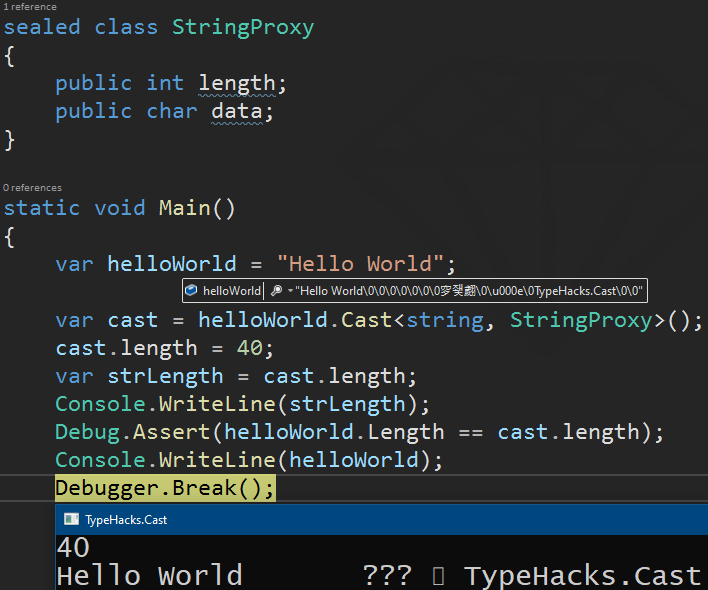Click the helloWorld name in the datatip
The image size is (708, 590).
(232, 291)
